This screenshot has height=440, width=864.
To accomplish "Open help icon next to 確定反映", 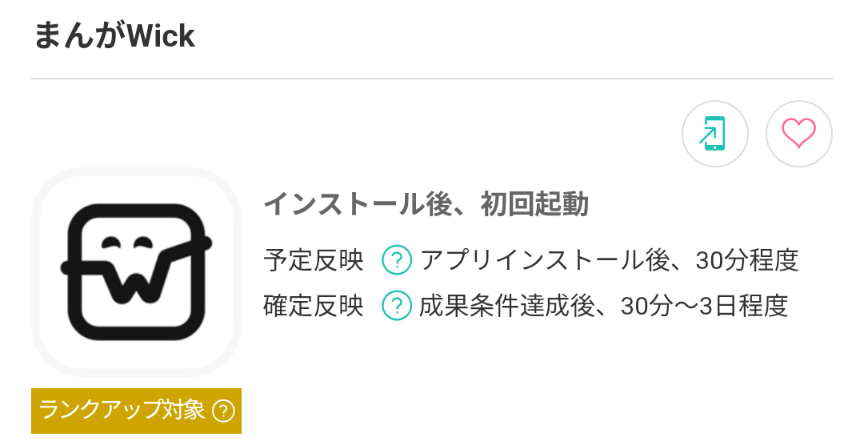I will [x=397, y=306].
